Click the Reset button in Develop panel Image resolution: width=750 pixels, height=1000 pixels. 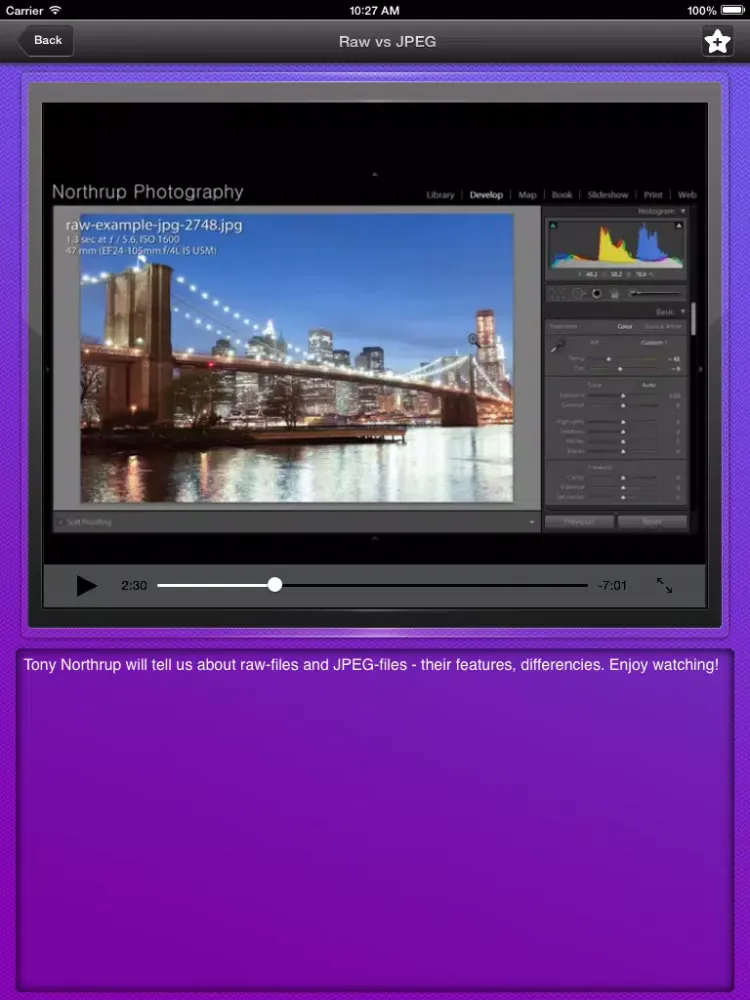tap(652, 522)
